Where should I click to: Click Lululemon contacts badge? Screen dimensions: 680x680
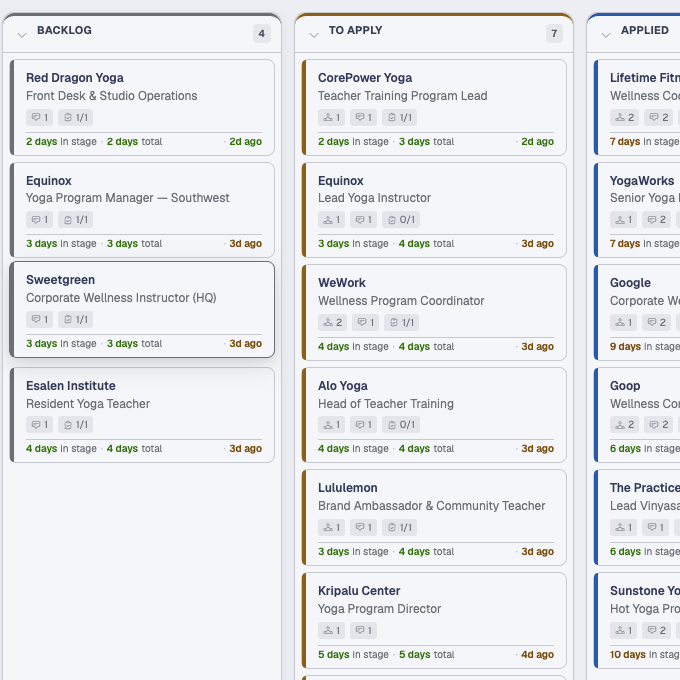click(331, 527)
